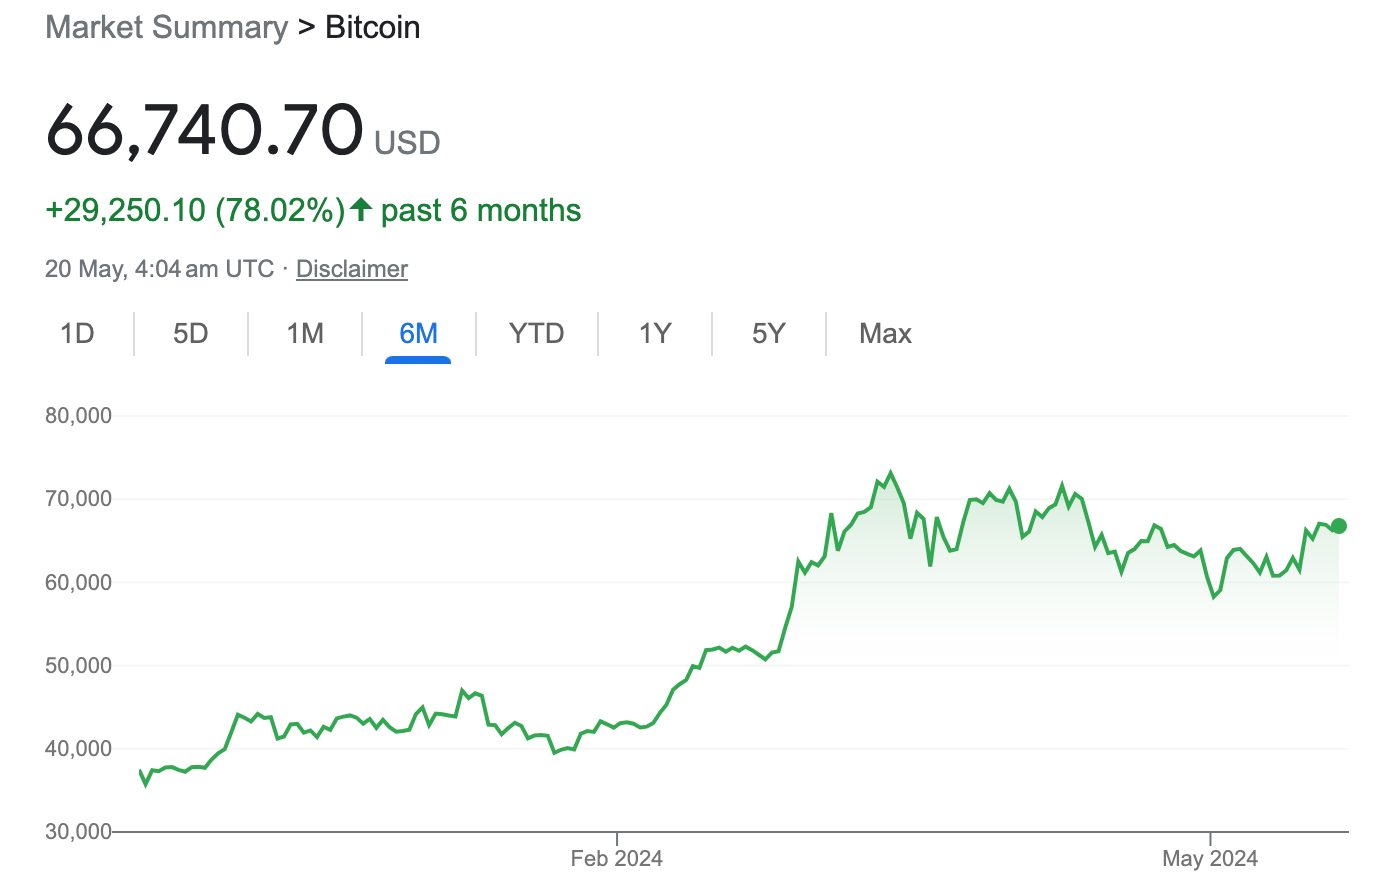Click the 30,000 y-axis label
The height and width of the screenshot is (884, 1394).
click(x=79, y=831)
